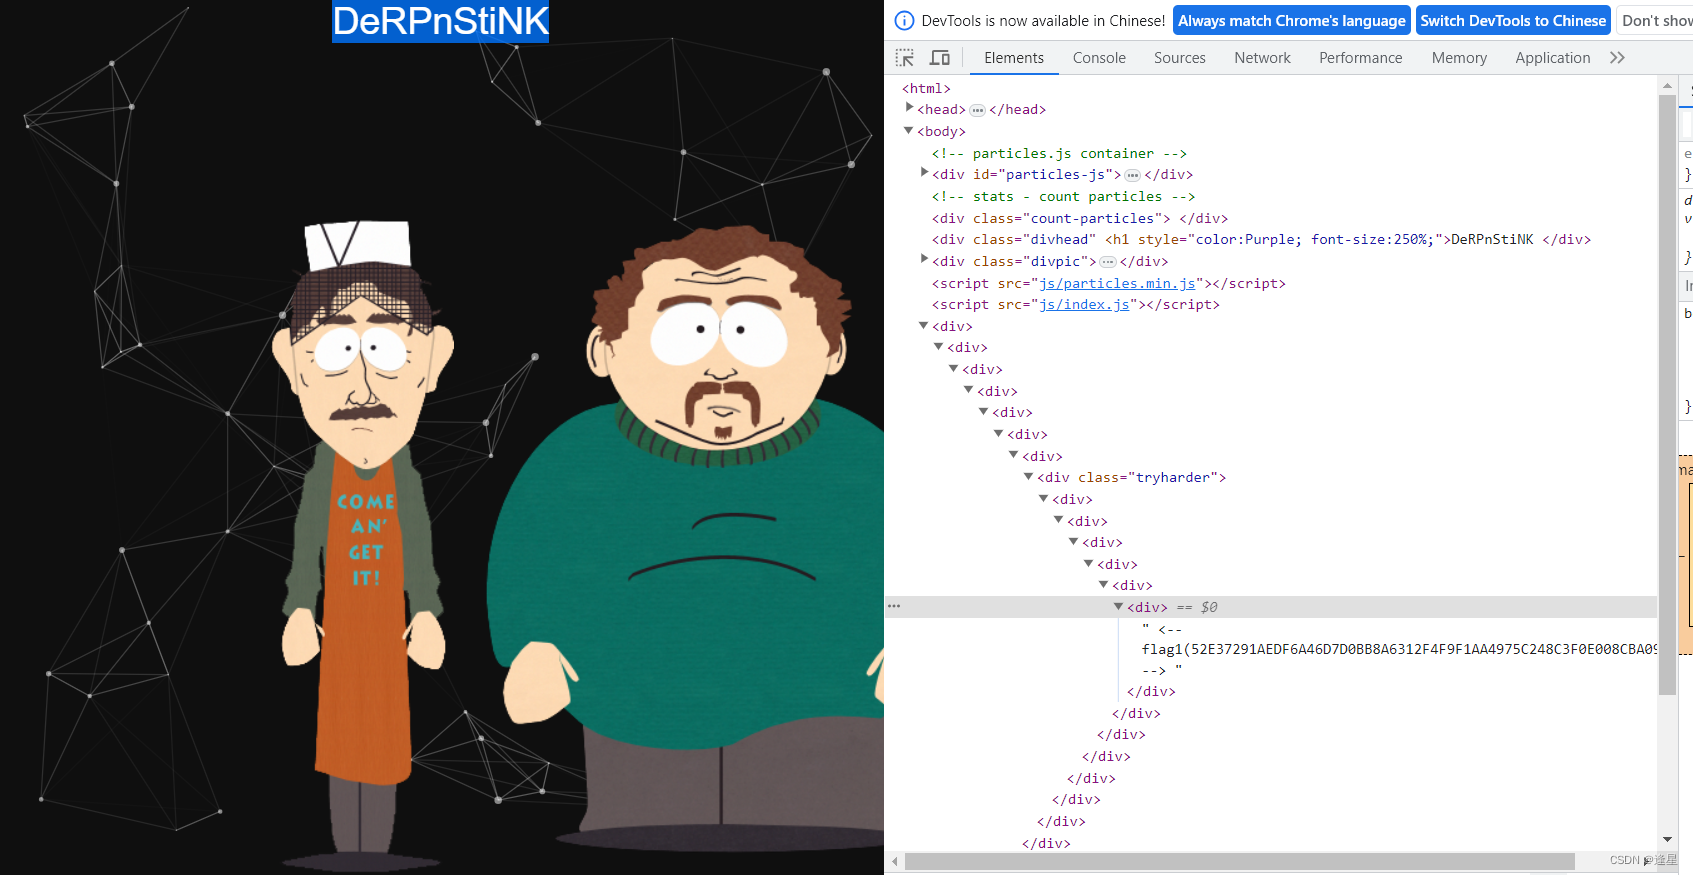Open the Console tab
This screenshot has width=1693, height=875.
[1099, 58]
